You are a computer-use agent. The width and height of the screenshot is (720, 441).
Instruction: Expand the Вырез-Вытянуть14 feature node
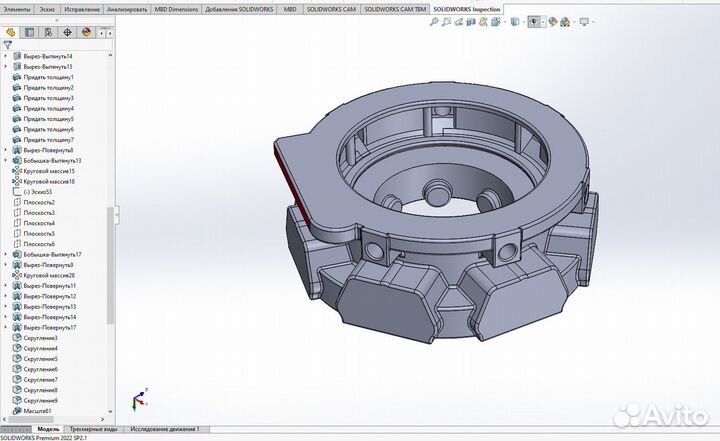tap(5, 56)
